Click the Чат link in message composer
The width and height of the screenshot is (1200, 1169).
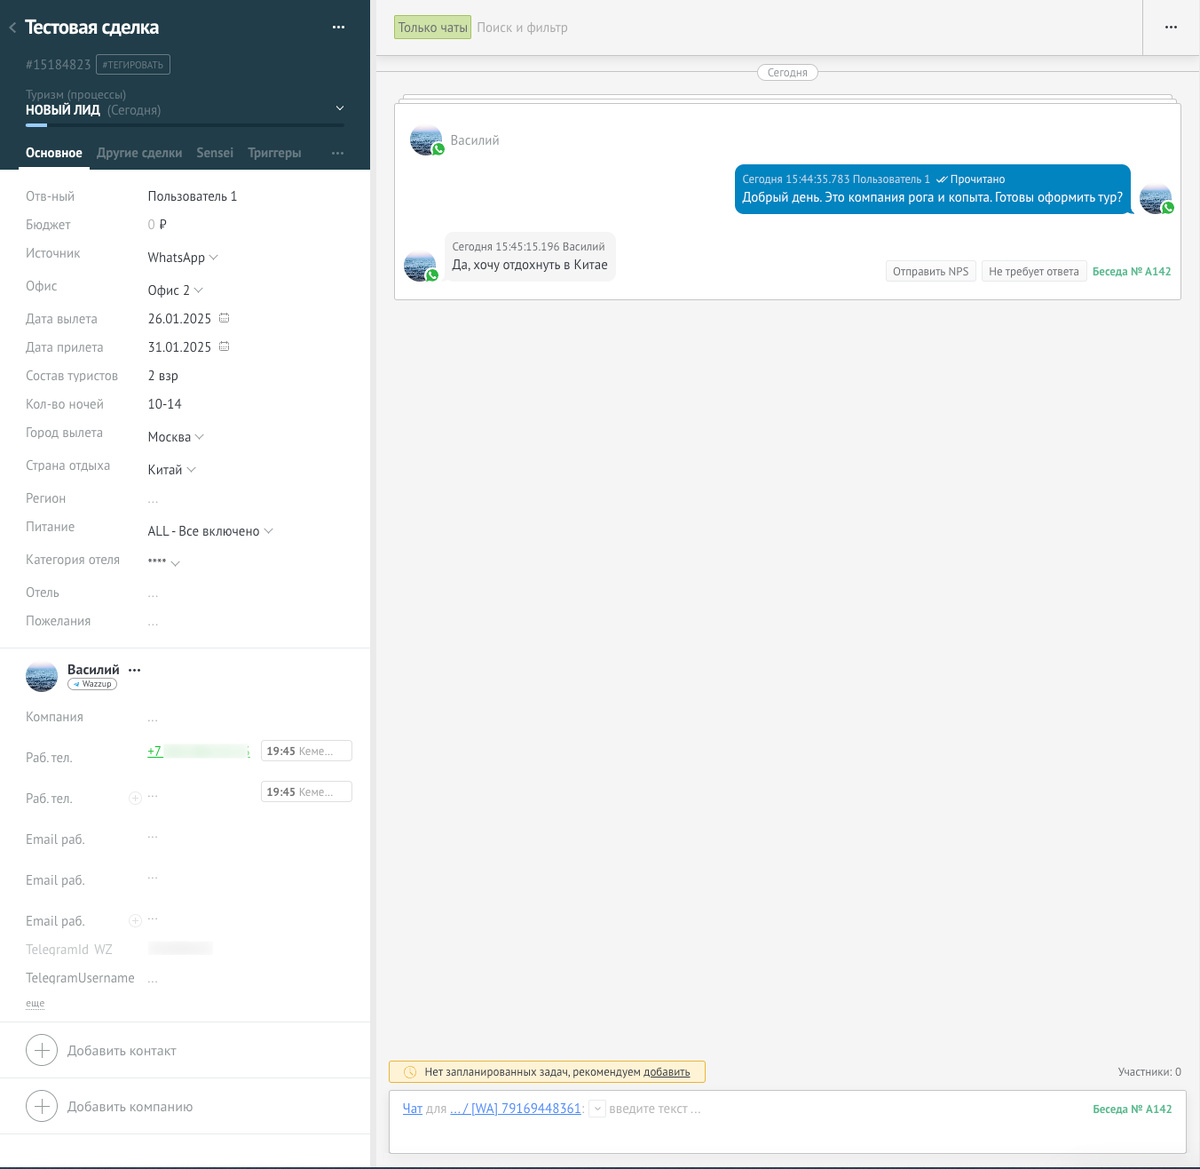[412, 1108]
